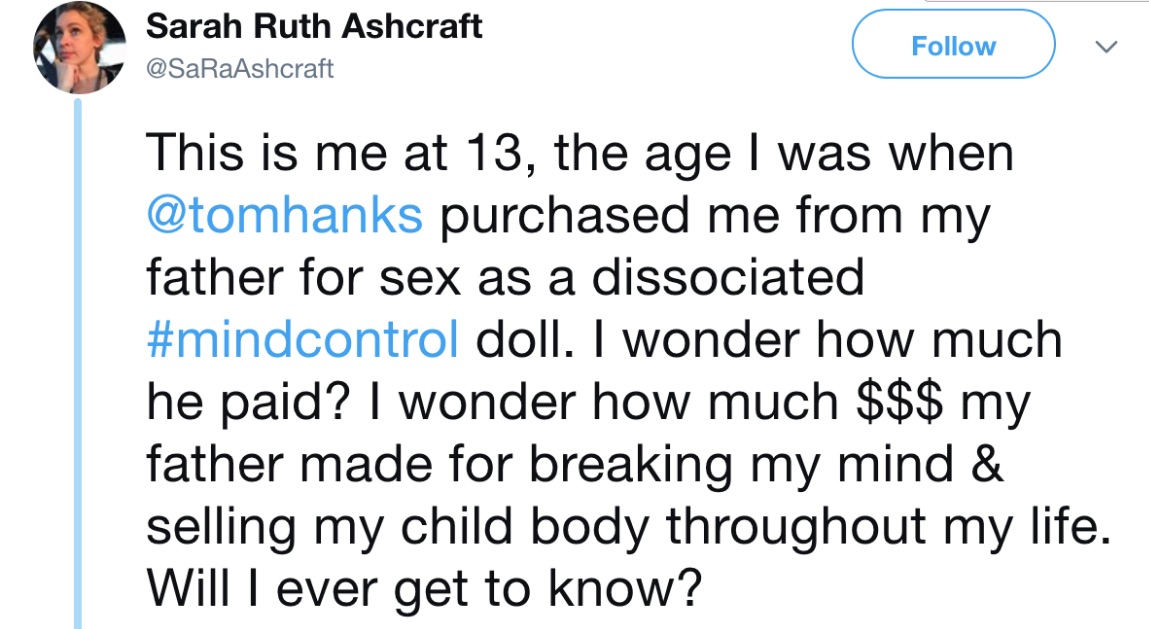This screenshot has height=629, width=1149.
Task: Click the "Will I ever get to know?" sentence
Action: (421, 587)
